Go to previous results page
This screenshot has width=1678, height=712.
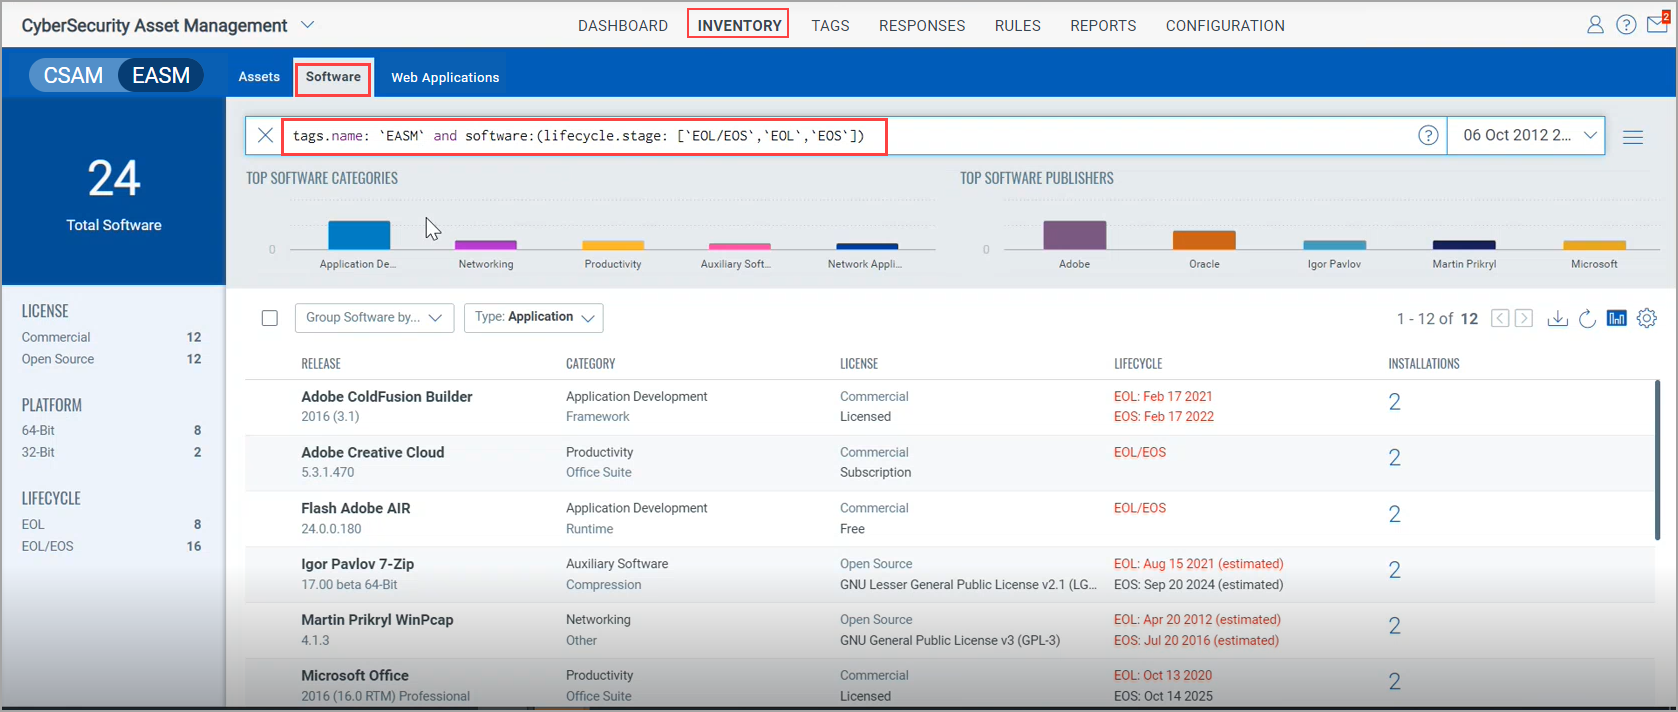coord(1500,318)
